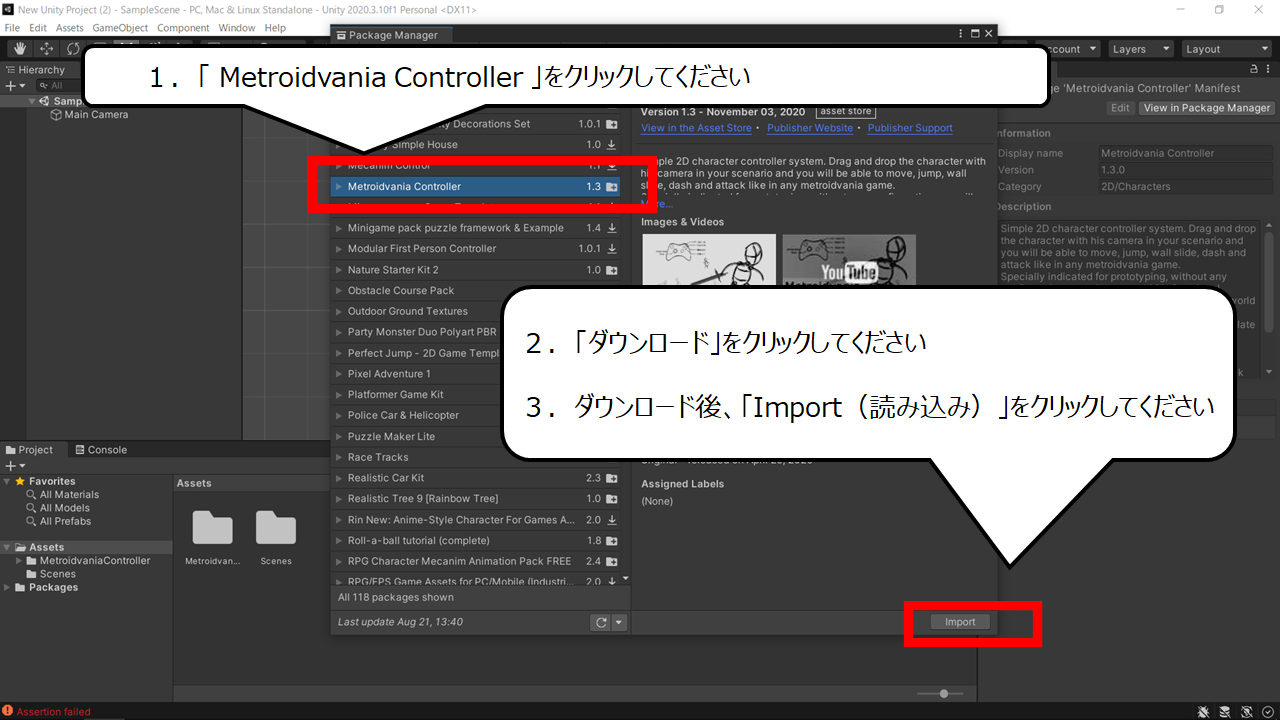The image size is (1280, 720).
Task: Click download icon for Minigame pack puzzle framework
Action: coord(611,228)
